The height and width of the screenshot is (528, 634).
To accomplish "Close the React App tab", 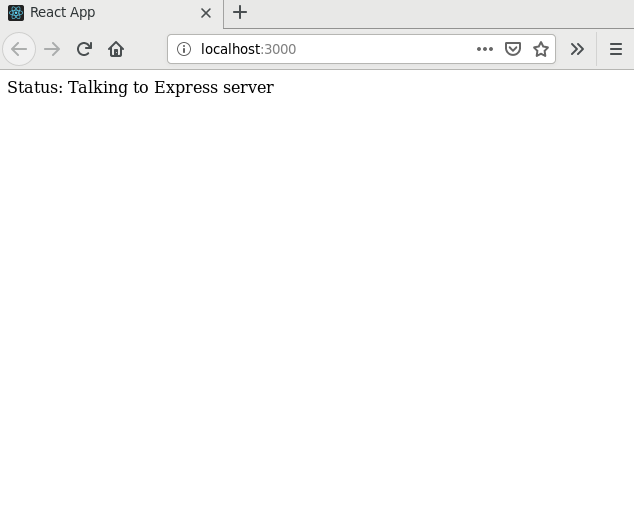I will [x=206, y=13].
